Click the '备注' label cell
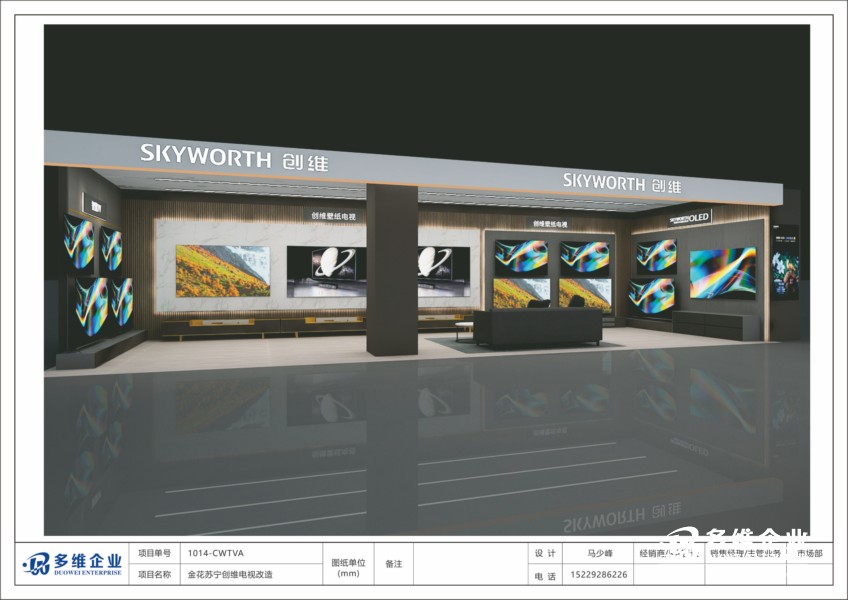The height and width of the screenshot is (600, 848). [x=394, y=564]
